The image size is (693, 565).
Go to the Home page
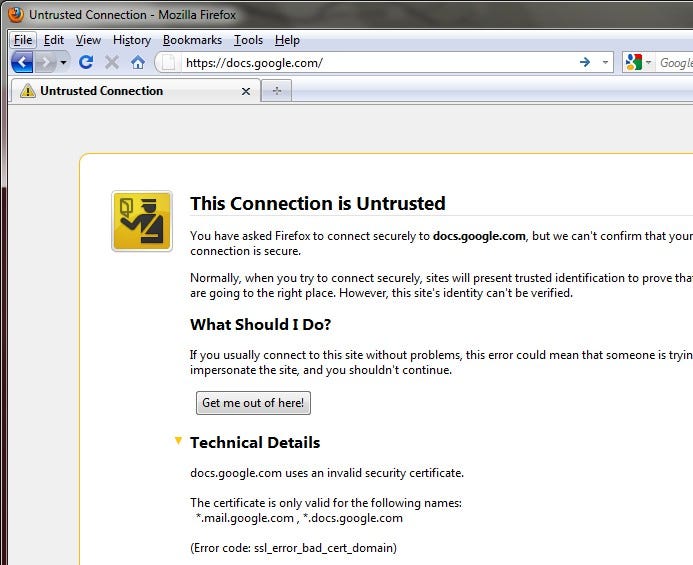click(138, 62)
